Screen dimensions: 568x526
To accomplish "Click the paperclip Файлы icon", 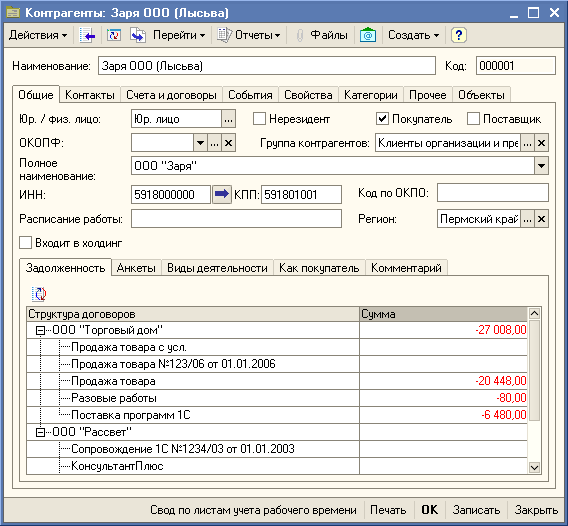I will (300, 36).
